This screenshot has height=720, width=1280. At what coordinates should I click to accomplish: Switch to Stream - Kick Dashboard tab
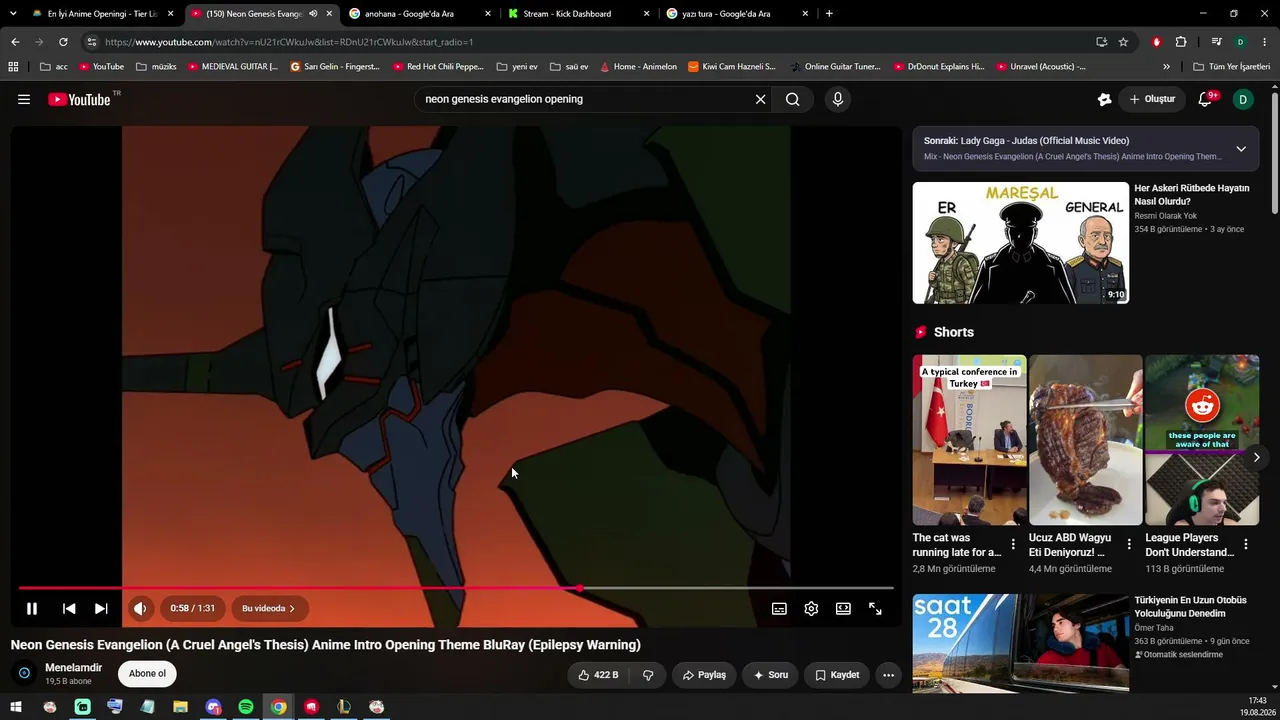pos(578,14)
